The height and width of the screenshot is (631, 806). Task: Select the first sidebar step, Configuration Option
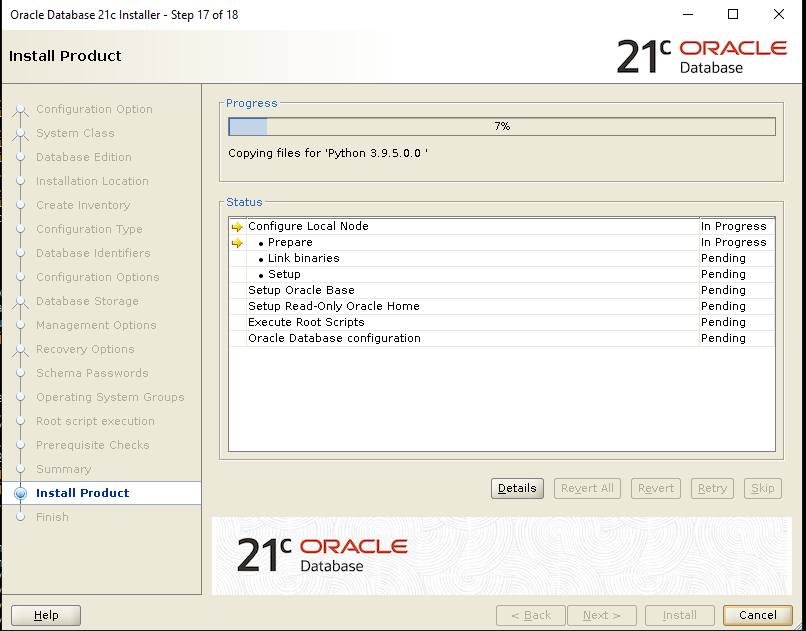tap(94, 109)
